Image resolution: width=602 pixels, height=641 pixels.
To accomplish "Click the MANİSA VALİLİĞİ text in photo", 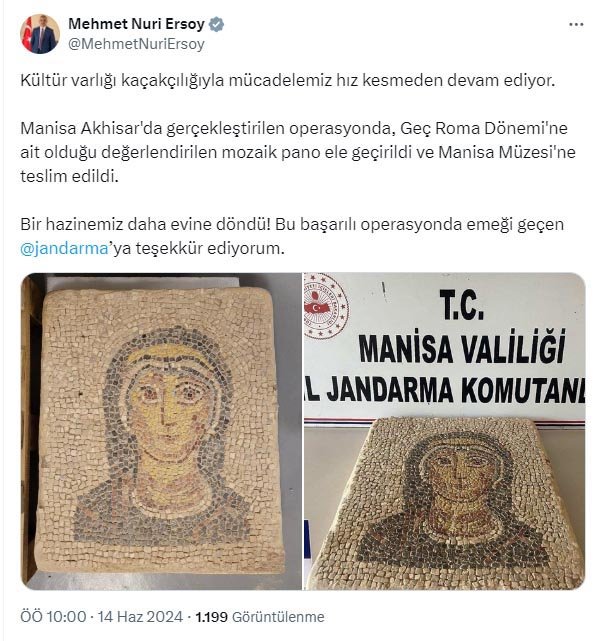I will click(462, 350).
